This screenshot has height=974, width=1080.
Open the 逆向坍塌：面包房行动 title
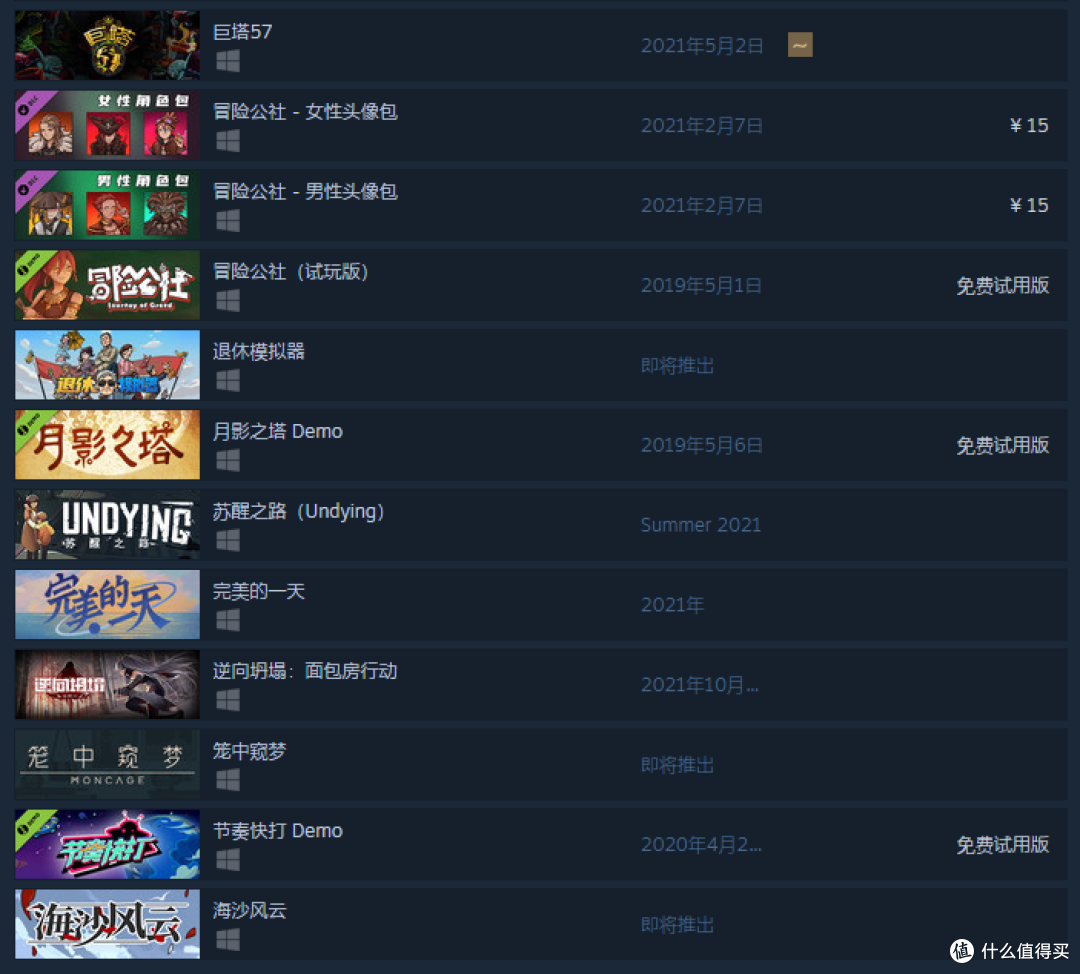[305, 671]
